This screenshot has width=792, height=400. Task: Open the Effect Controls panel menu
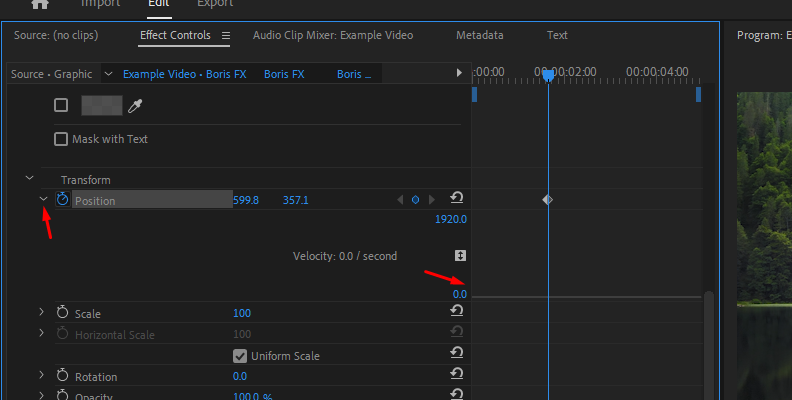pos(226,36)
